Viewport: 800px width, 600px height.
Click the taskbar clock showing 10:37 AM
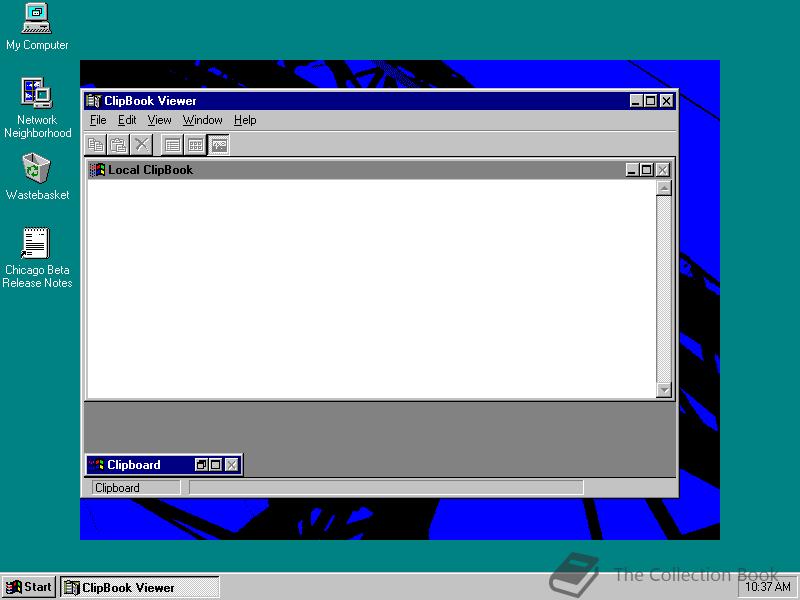(768, 587)
